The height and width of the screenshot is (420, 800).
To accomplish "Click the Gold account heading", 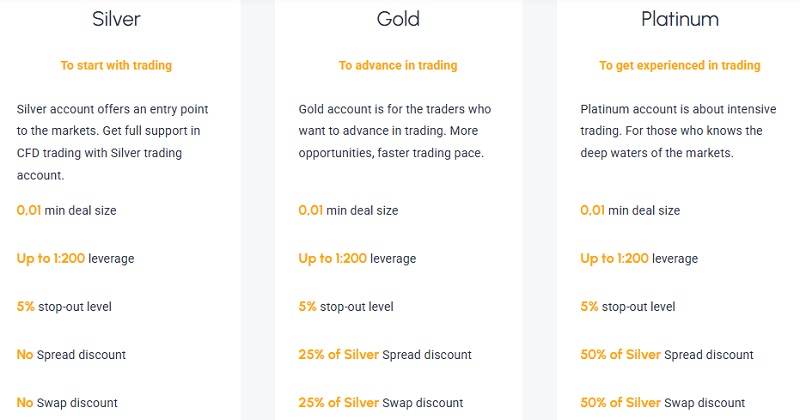I will pyautogui.click(x=398, y=19).
